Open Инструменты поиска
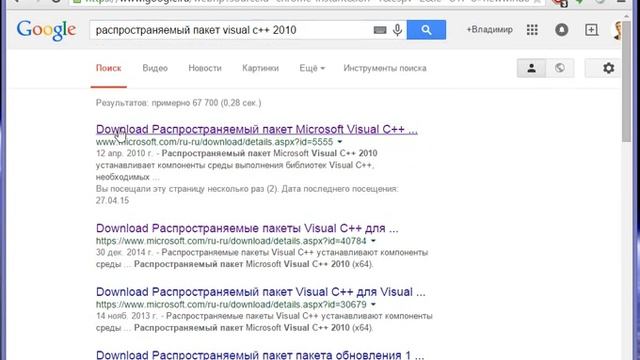The width and height of the screenshot is (640, 360). 385,68
